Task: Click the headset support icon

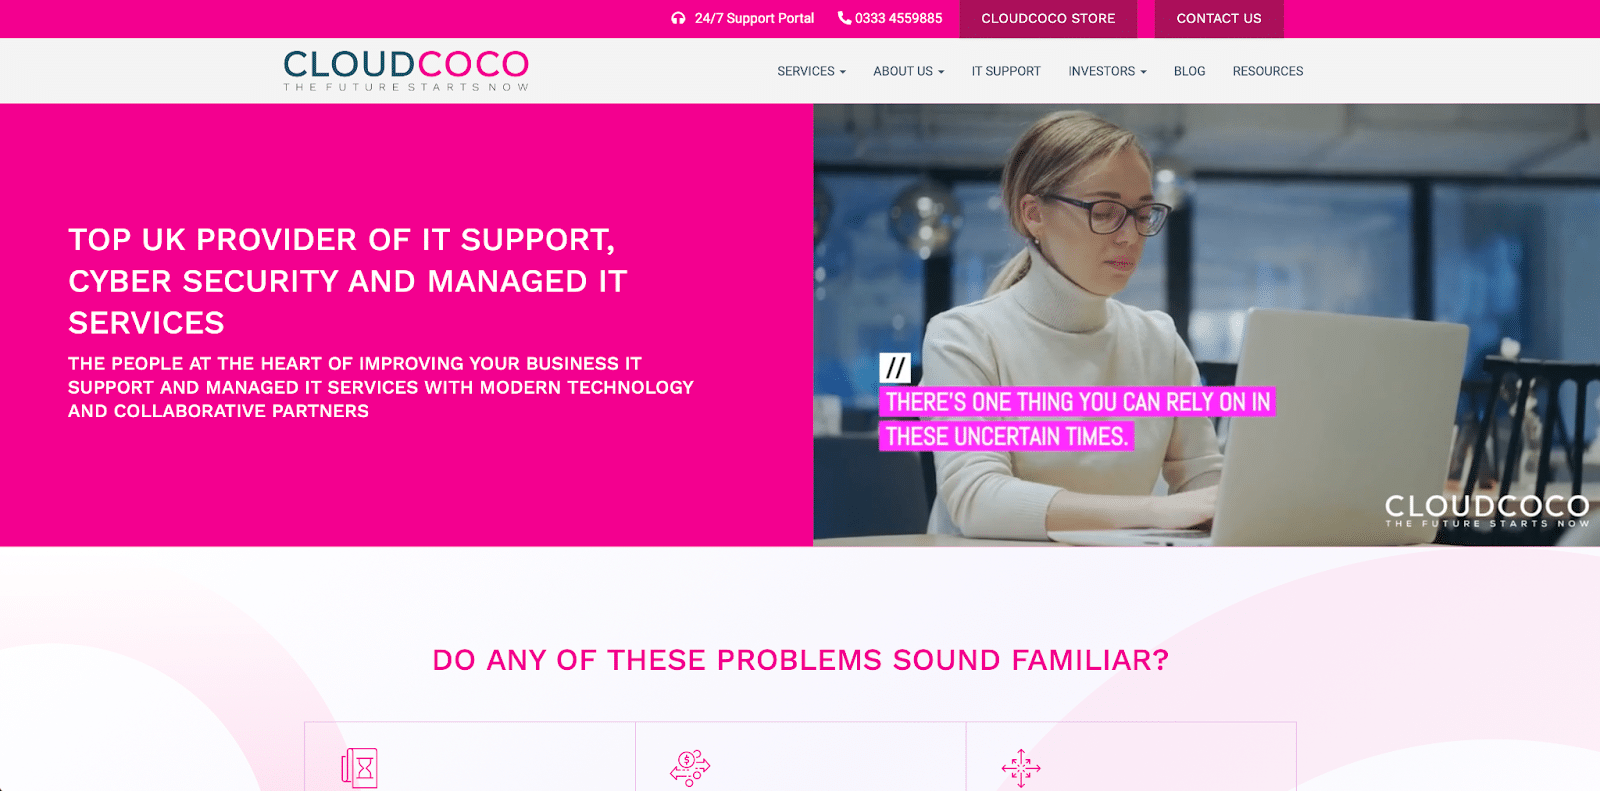Action: 678,18
